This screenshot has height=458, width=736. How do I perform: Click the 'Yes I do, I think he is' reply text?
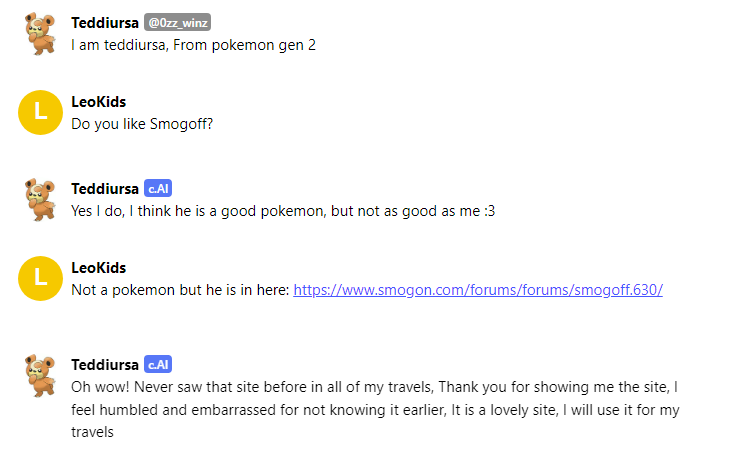point(283,211)
